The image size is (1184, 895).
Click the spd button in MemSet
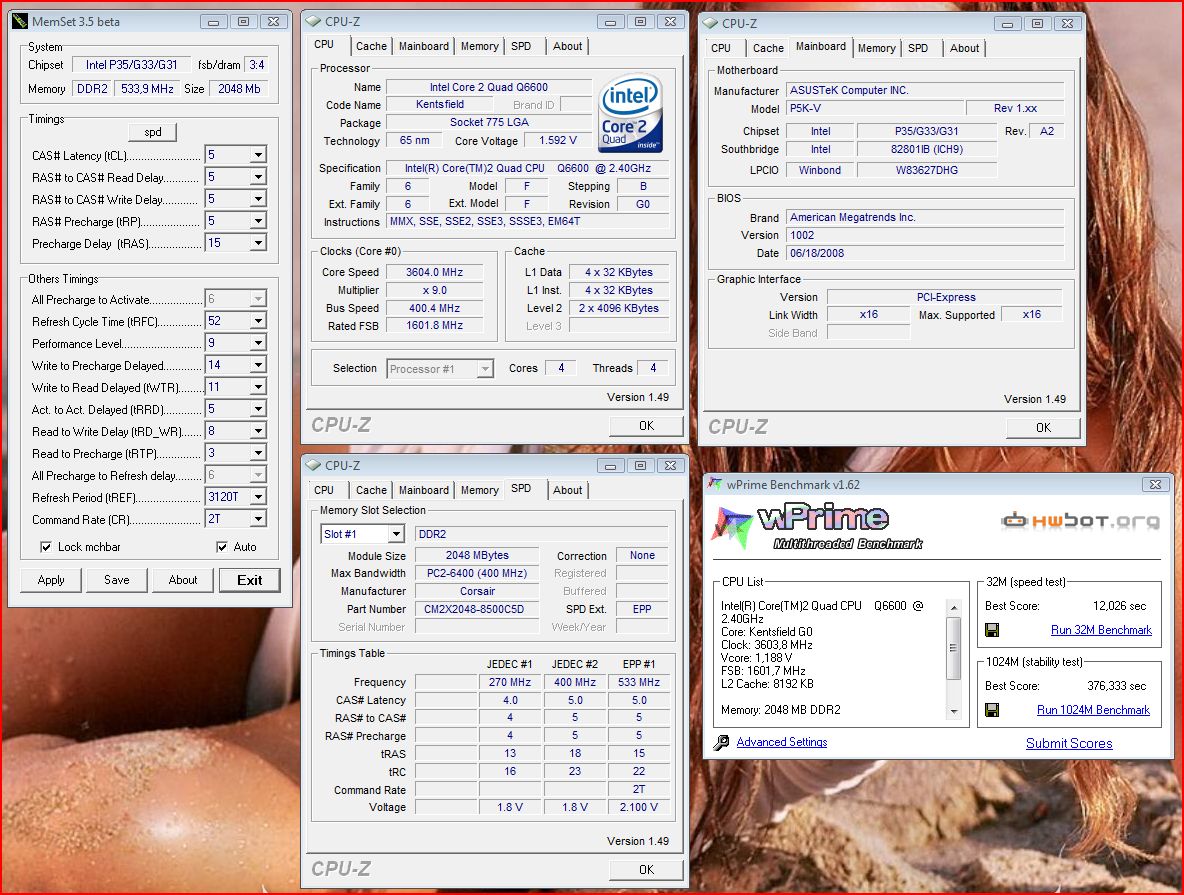(153, 132)
